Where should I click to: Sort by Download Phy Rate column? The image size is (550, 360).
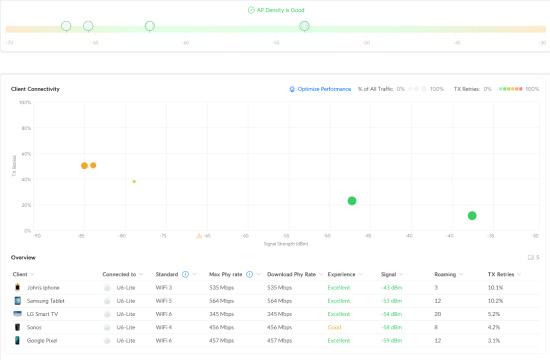coord(321,274)
